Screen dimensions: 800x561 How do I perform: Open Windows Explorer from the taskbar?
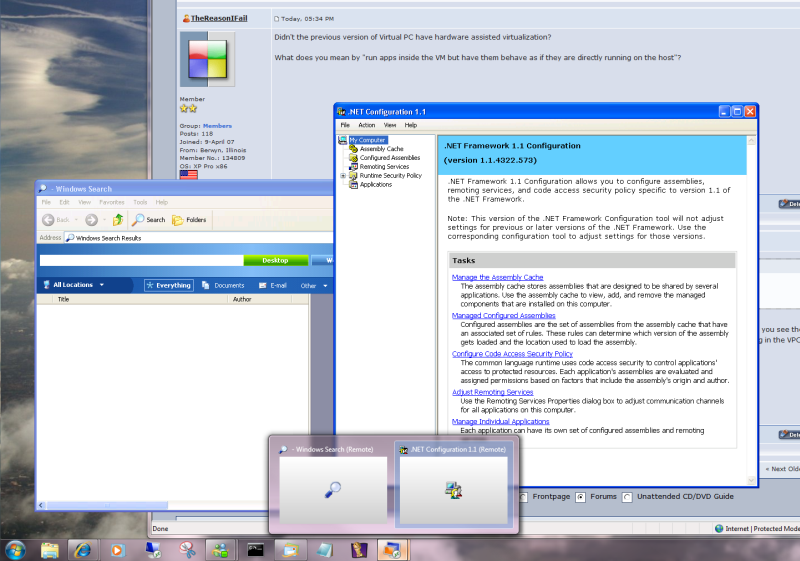(x=49, y=550)
